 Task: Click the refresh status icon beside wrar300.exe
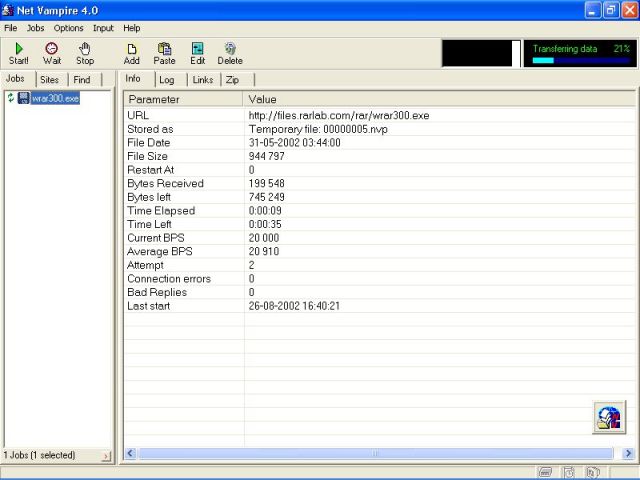pyautogui.click(x=11, y=98)
